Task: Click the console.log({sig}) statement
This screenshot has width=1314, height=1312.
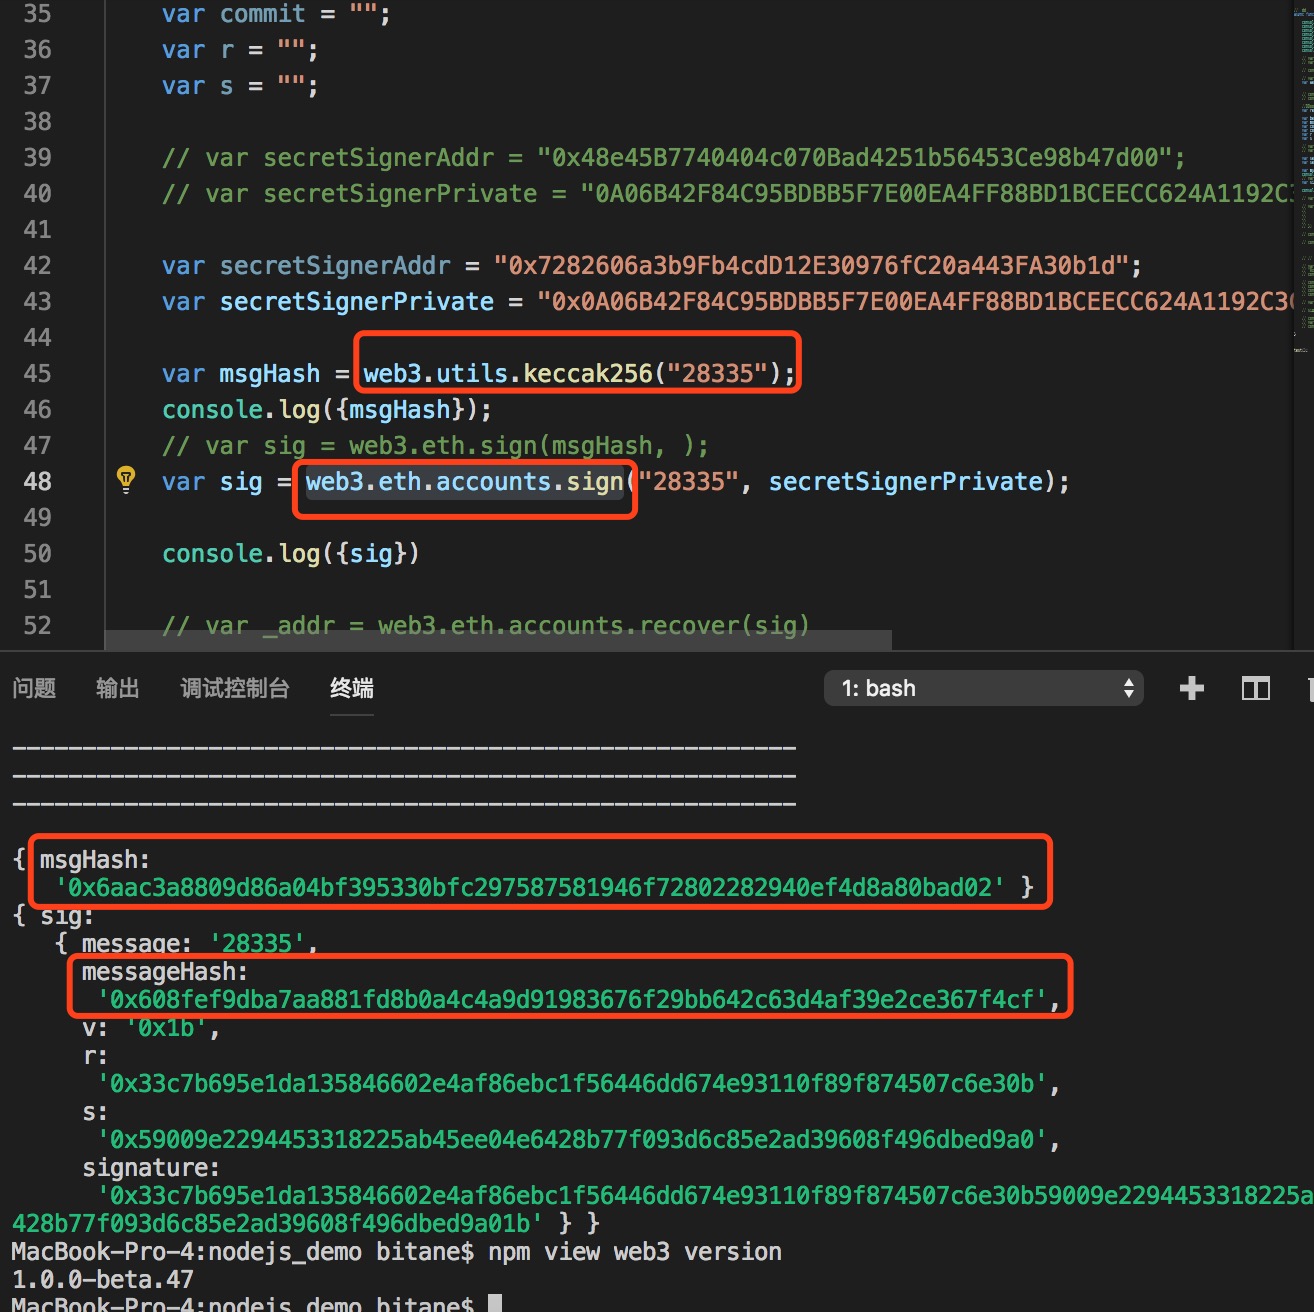Action: point(290,553)
